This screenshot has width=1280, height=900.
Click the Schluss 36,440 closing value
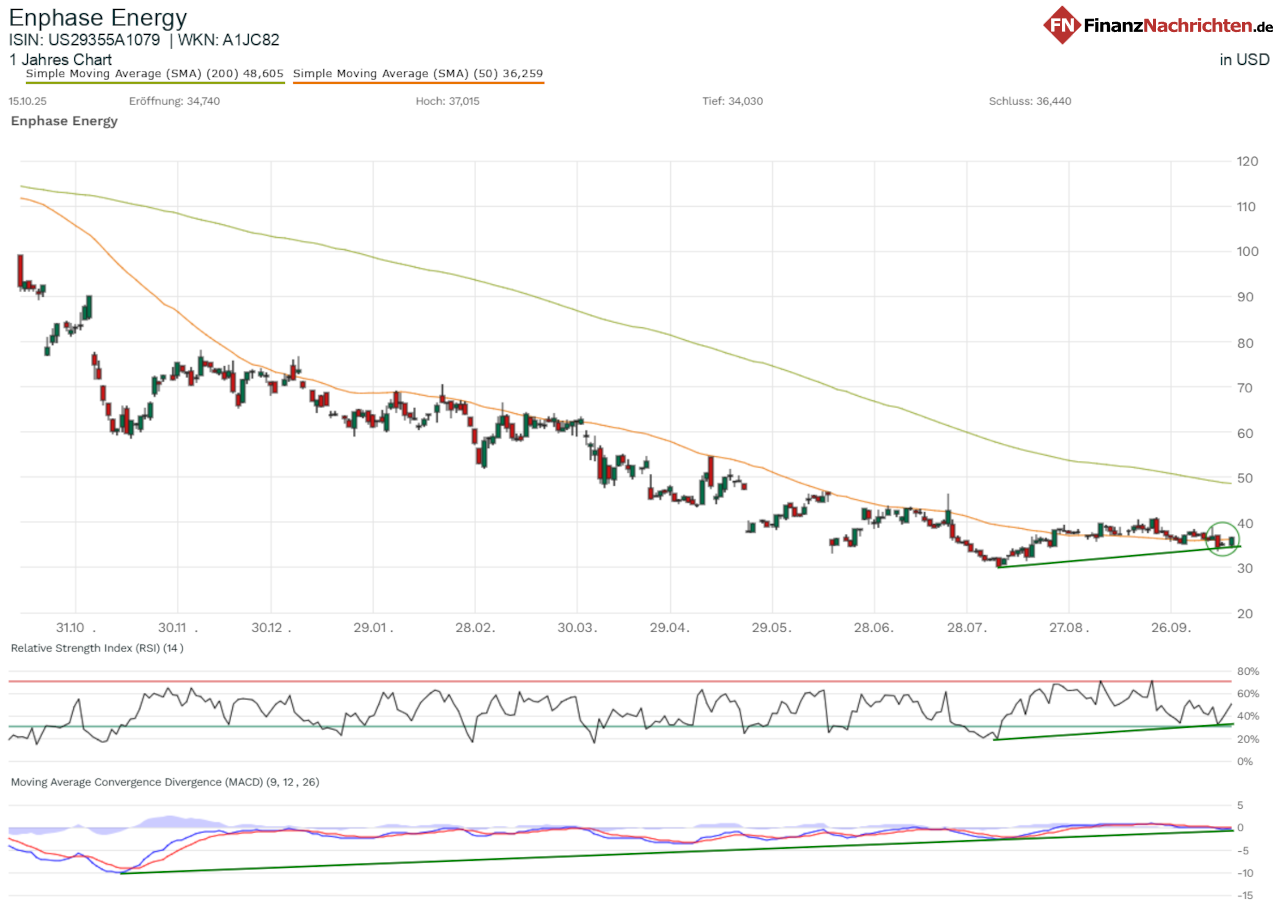[x=1029, y=101]
